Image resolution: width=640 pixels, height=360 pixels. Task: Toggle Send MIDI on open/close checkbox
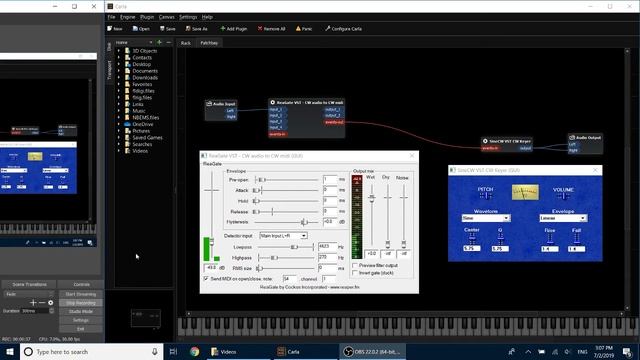pyautogui.click(x=206, y=278)
